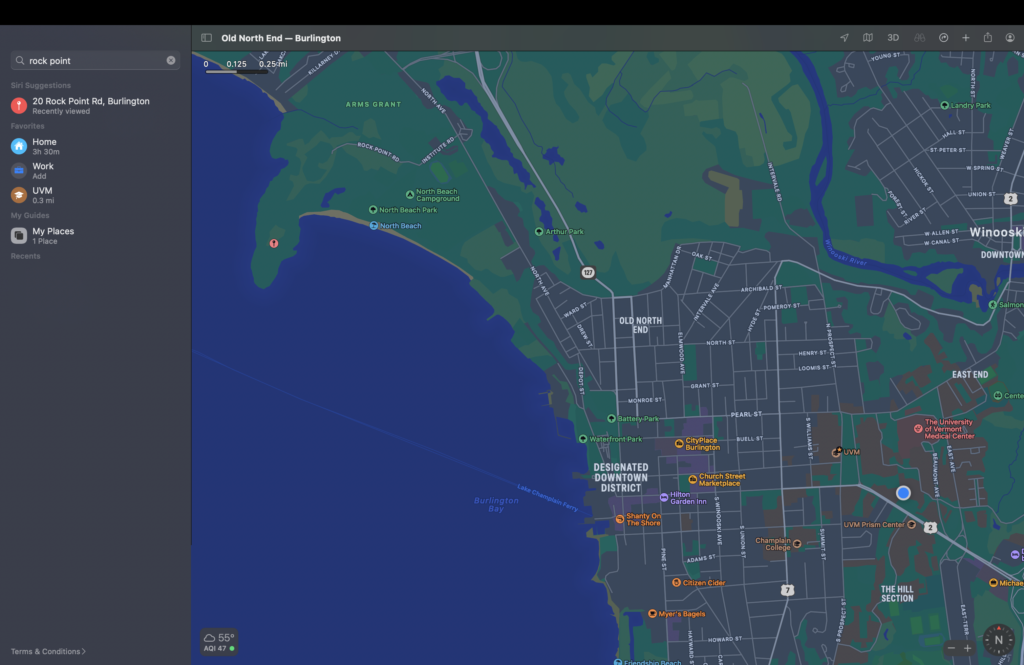This screenshot has width=1024, height=665.
Task: Open the Home favorite
Action: 44,146
